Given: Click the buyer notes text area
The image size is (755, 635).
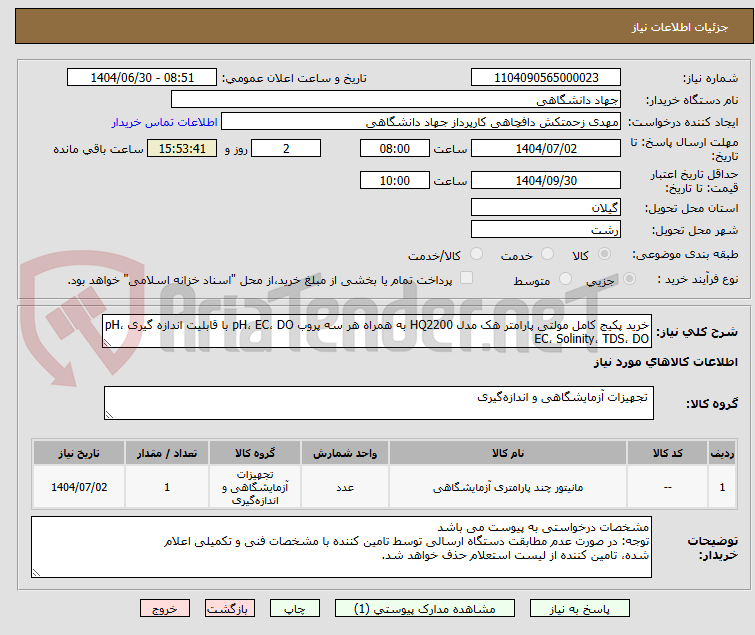Looking at the screenshot, I should coord(341,547).
